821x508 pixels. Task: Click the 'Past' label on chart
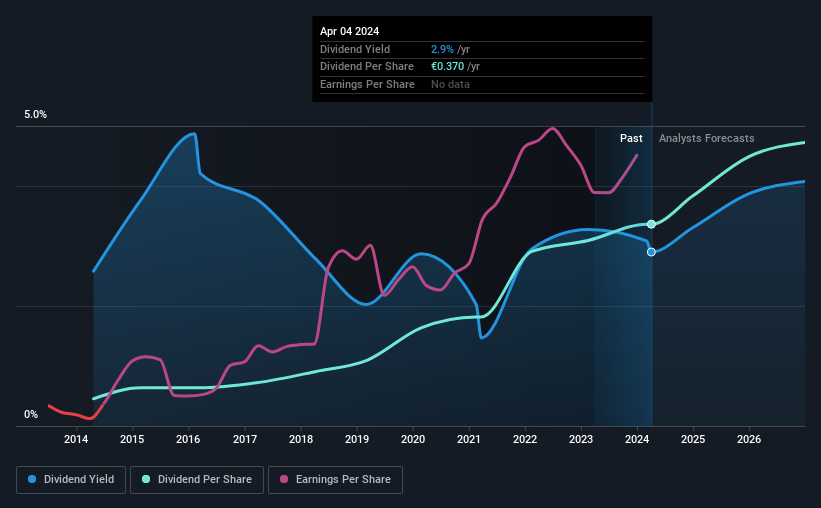click(x=631, y=138)
